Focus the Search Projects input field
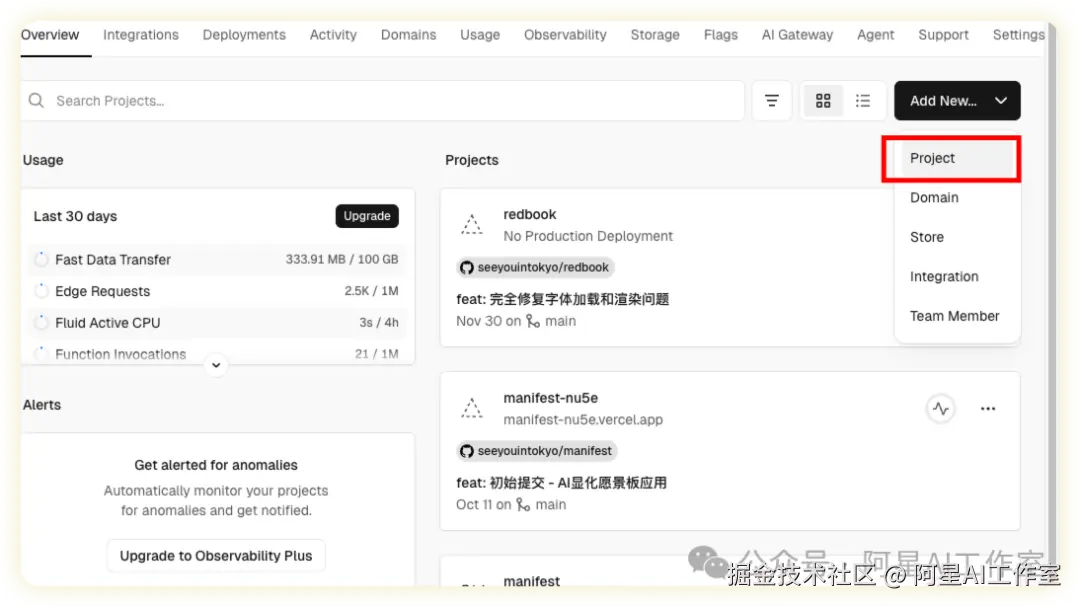This screenshot has width=1080, height=607. 383,101
